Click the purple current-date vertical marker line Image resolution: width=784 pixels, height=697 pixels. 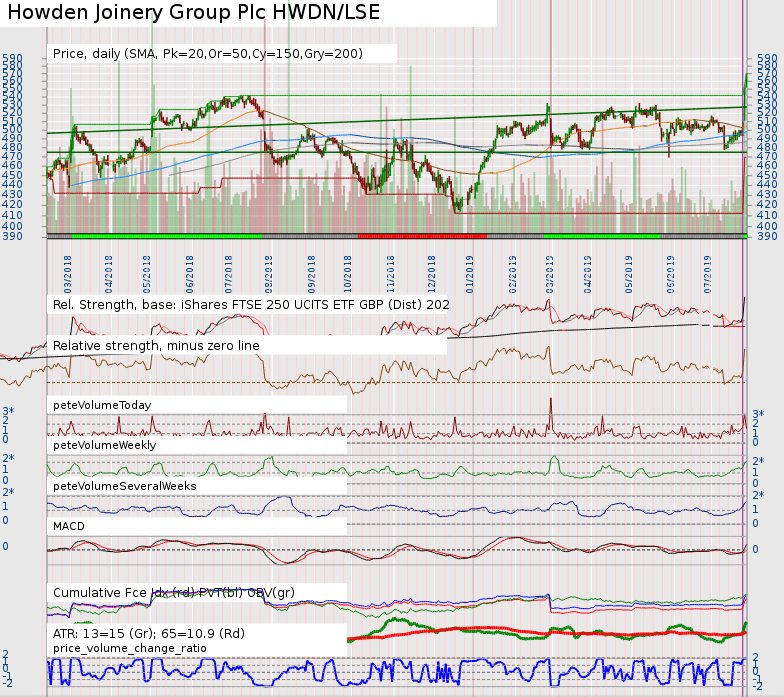tap(743, 350)
